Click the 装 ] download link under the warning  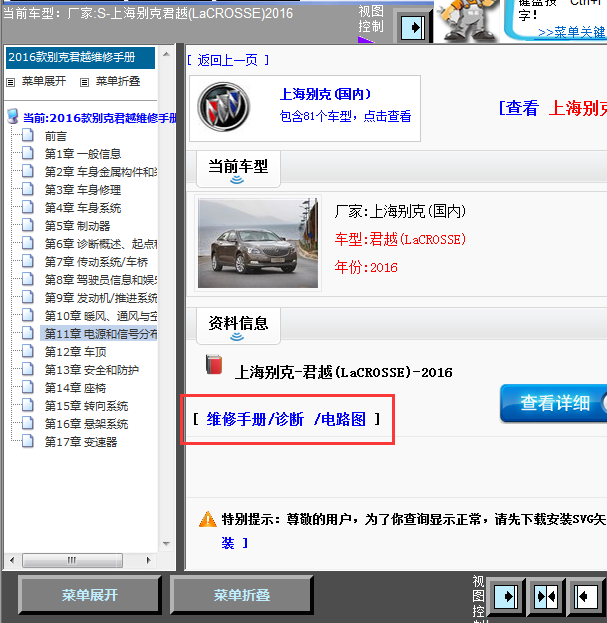click(234, 543)
